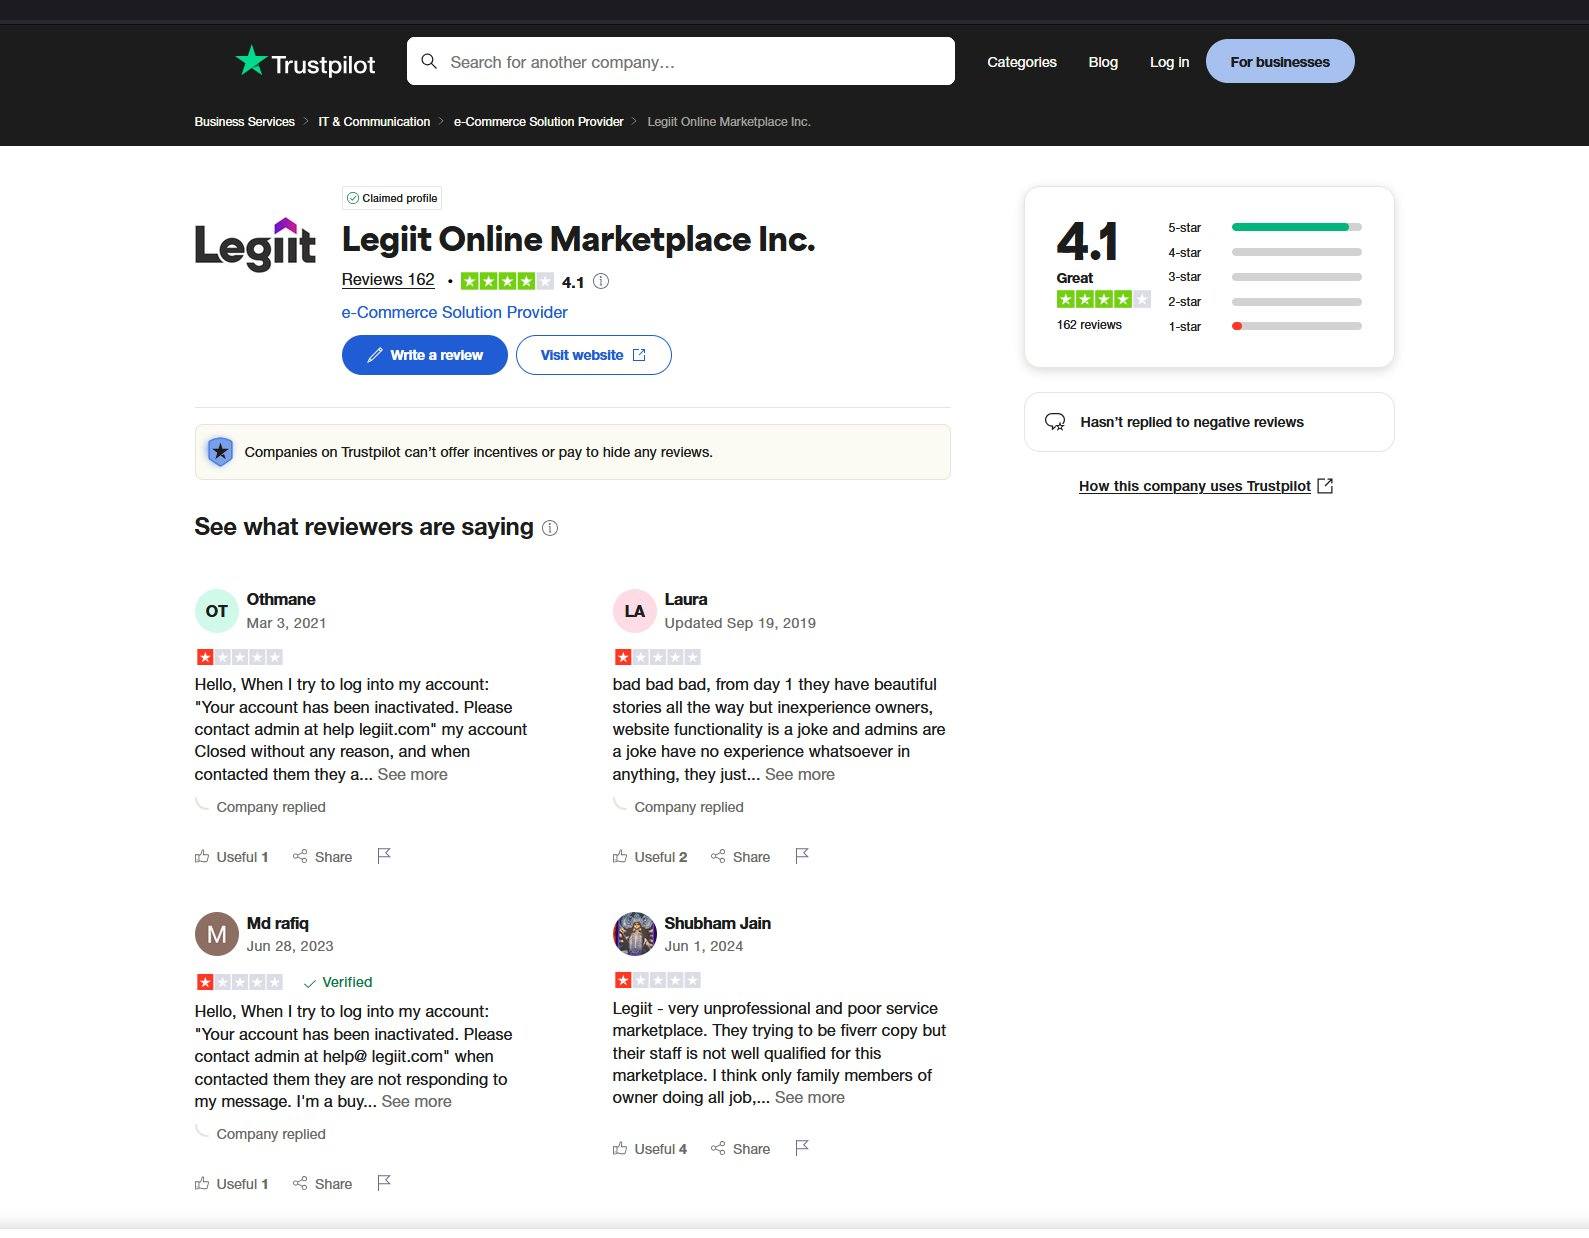Open the Categories menu item
The width and height of the screenshot is (1589, 1238).
click(1022, 62)
